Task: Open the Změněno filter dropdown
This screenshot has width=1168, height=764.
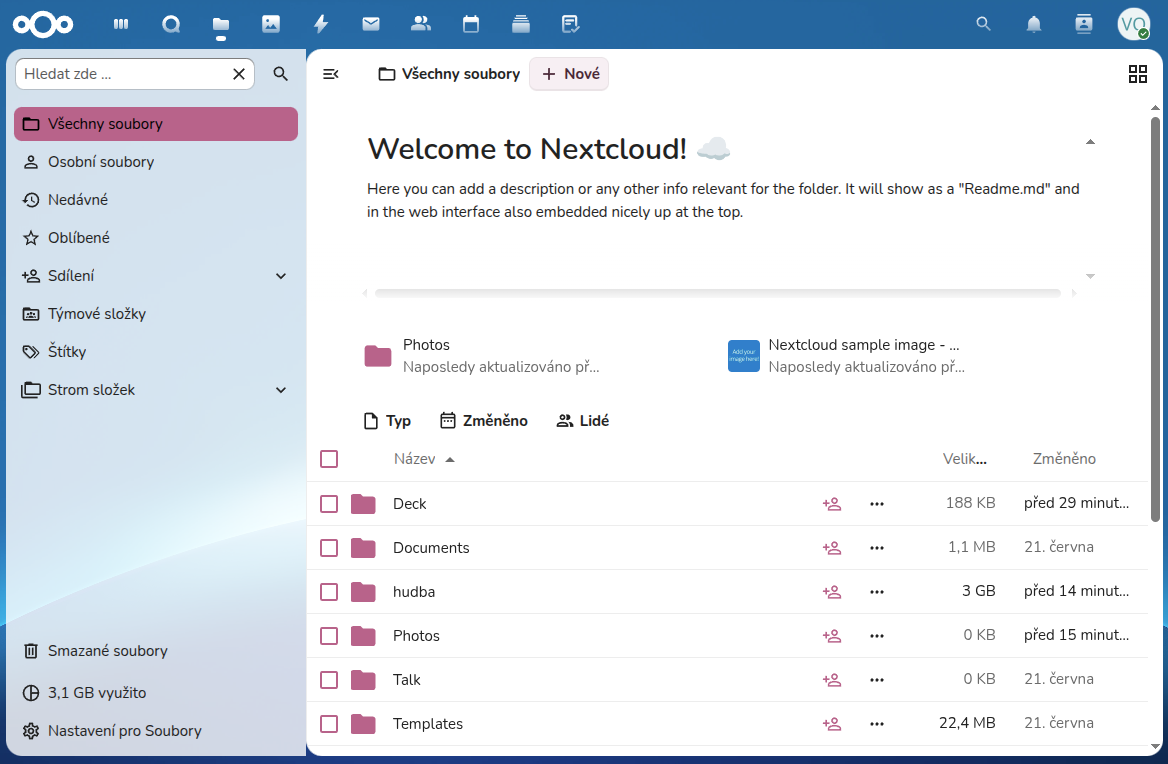Action: click(483, 421)
